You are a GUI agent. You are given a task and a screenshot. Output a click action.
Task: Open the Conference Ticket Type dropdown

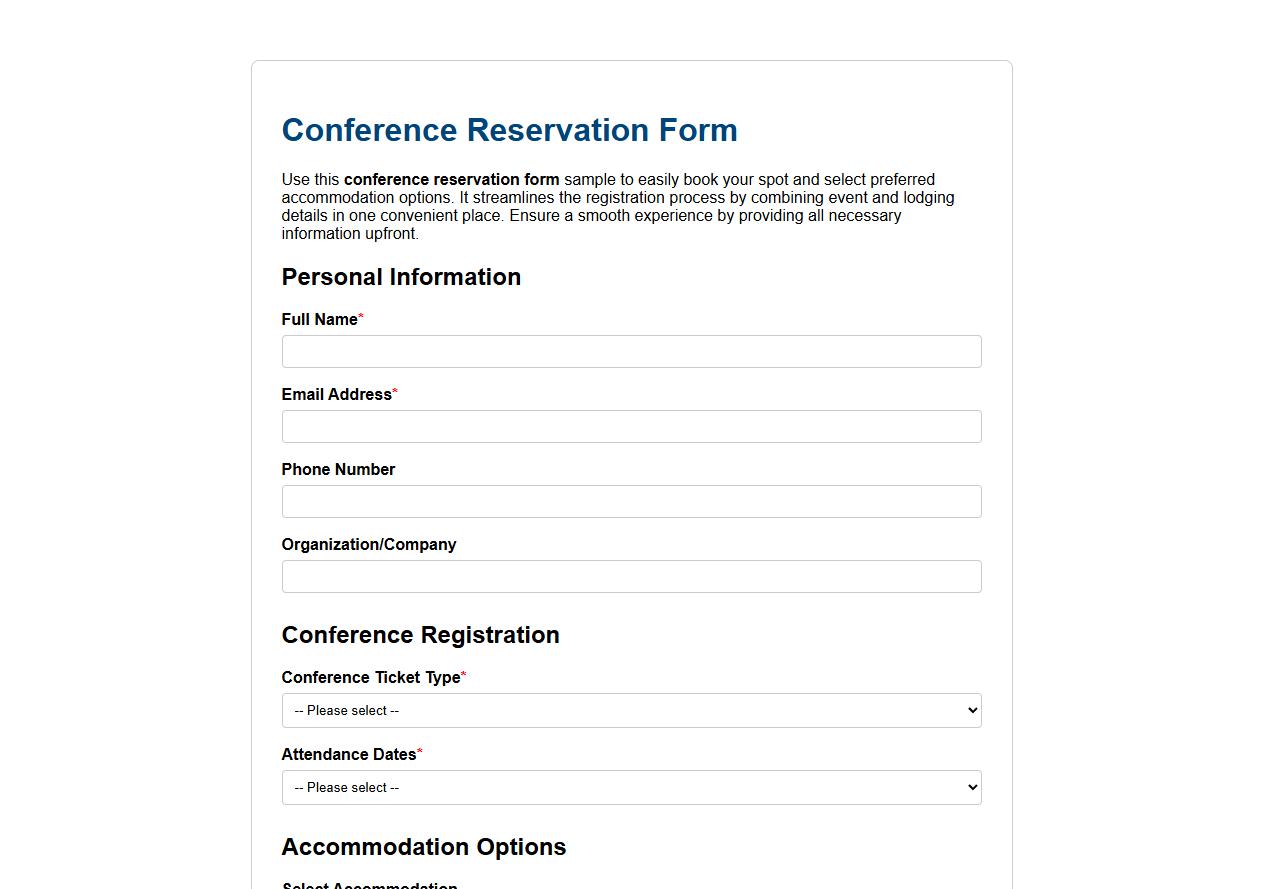click(631, 710)
